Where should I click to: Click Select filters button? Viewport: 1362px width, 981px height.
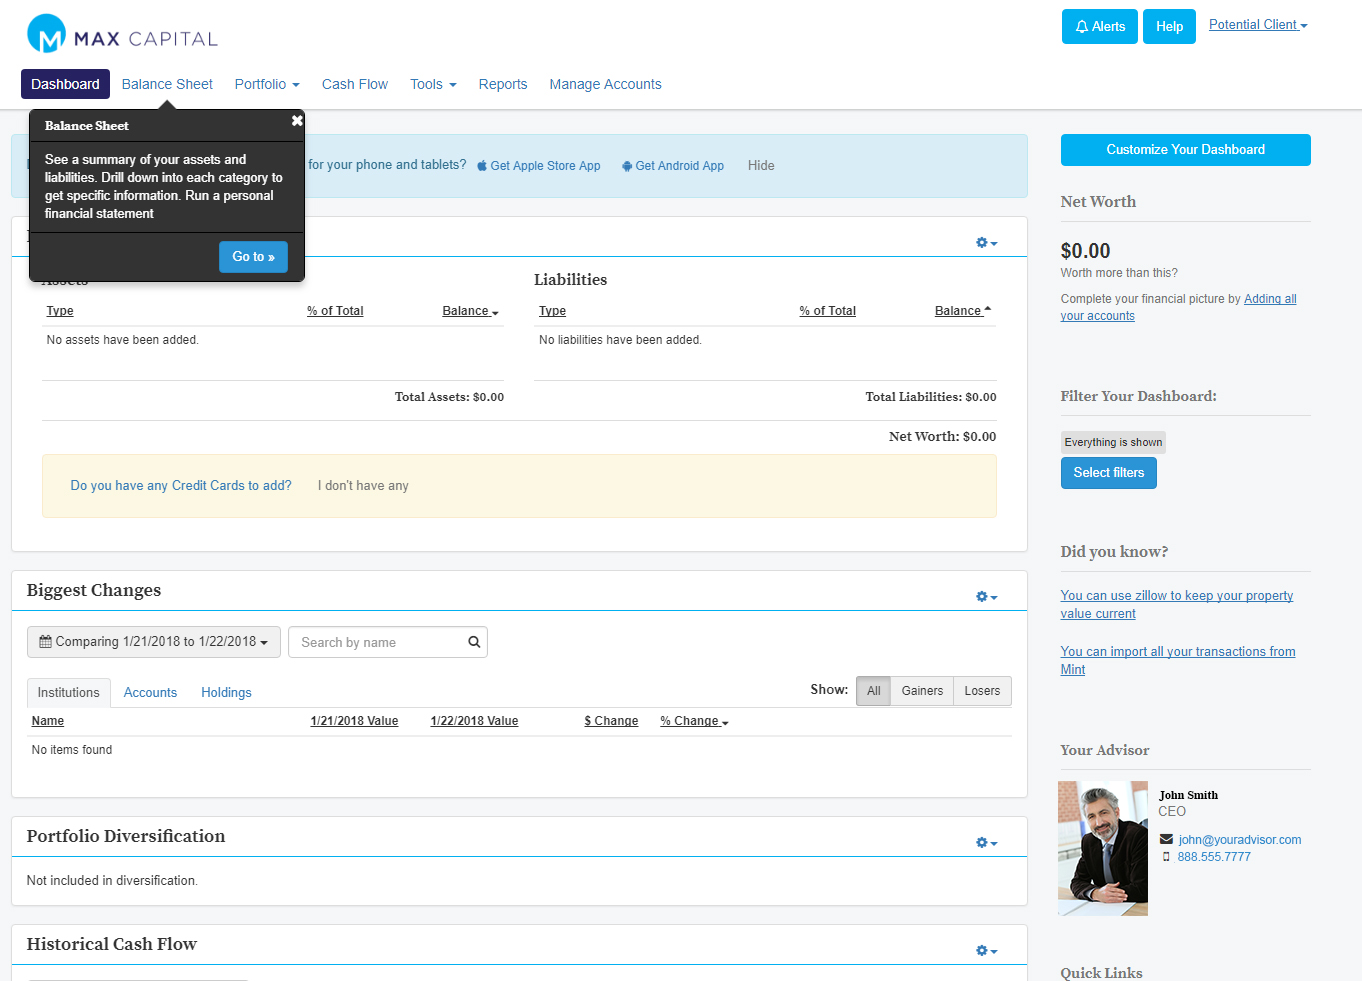pyautogui.click(x=1109, y=473)
